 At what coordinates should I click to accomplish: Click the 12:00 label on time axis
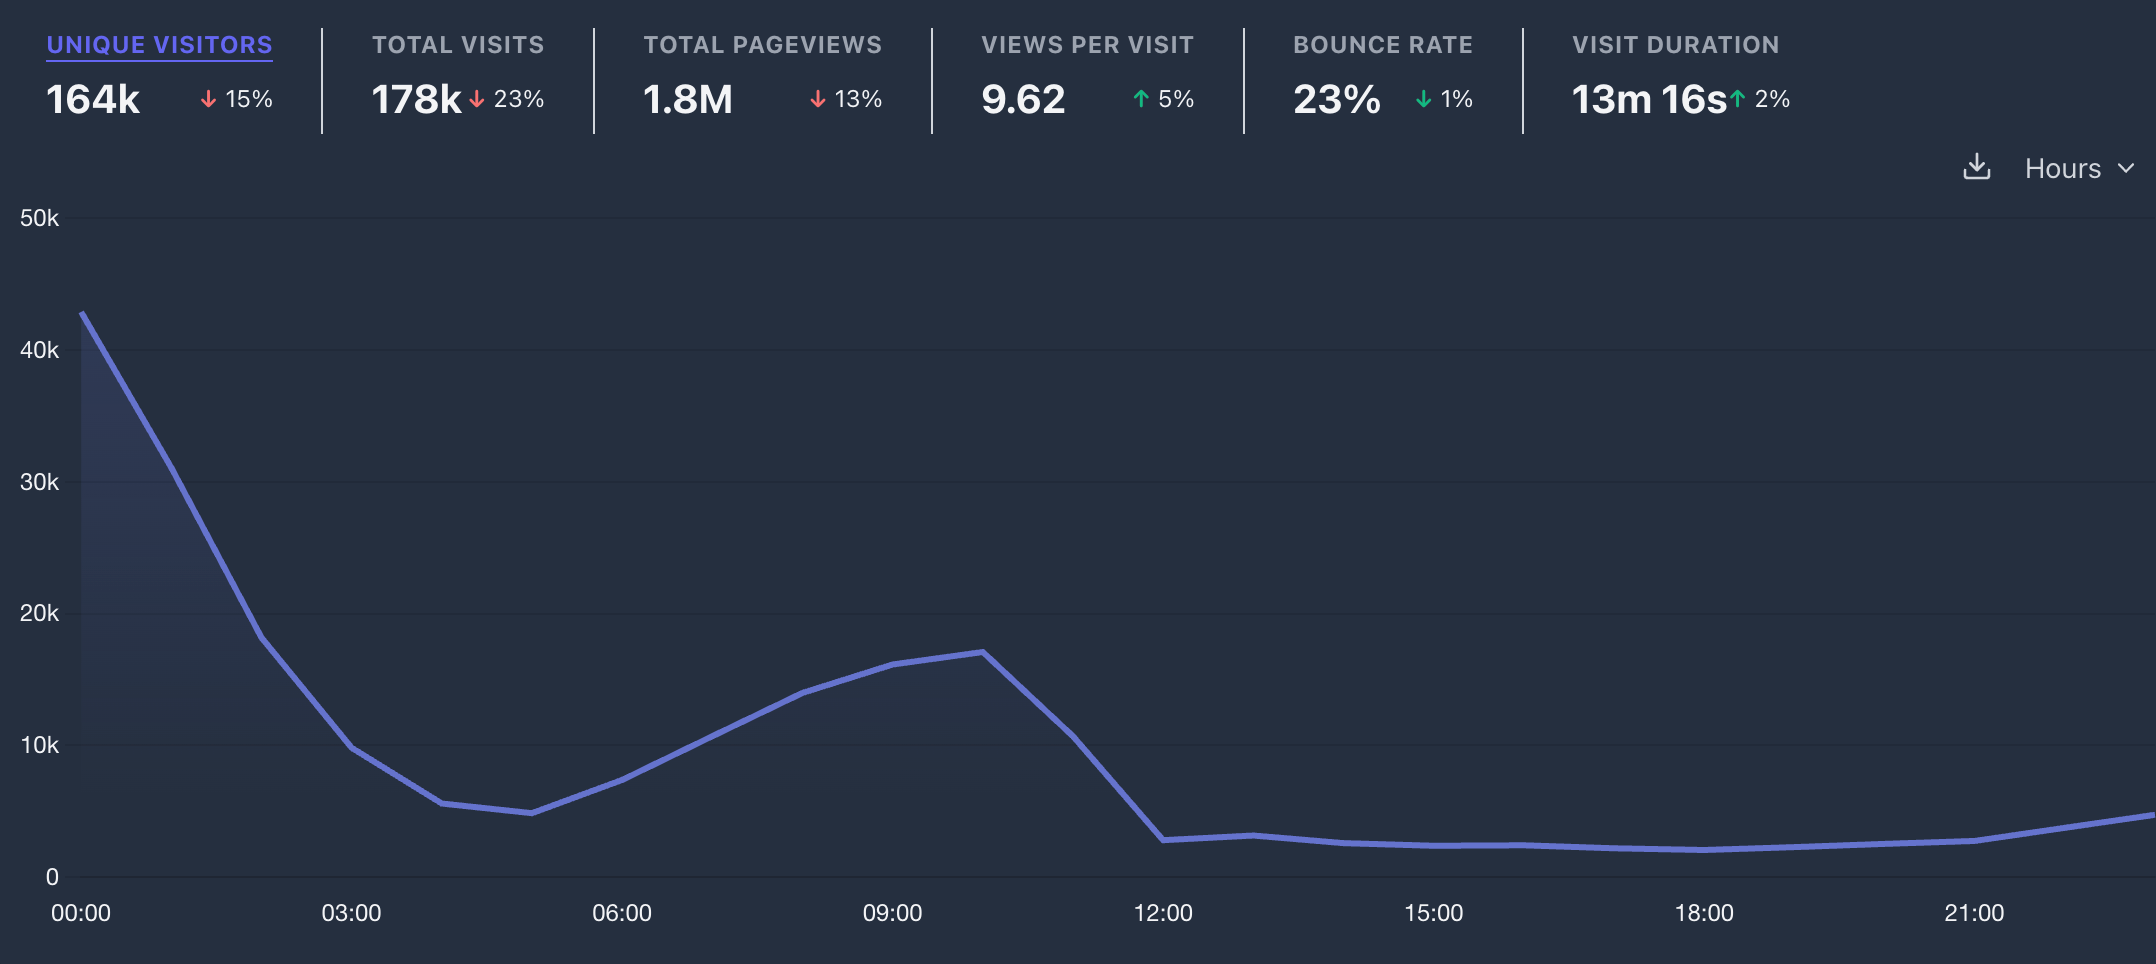pyautogui.click(x=1163, y=913)
